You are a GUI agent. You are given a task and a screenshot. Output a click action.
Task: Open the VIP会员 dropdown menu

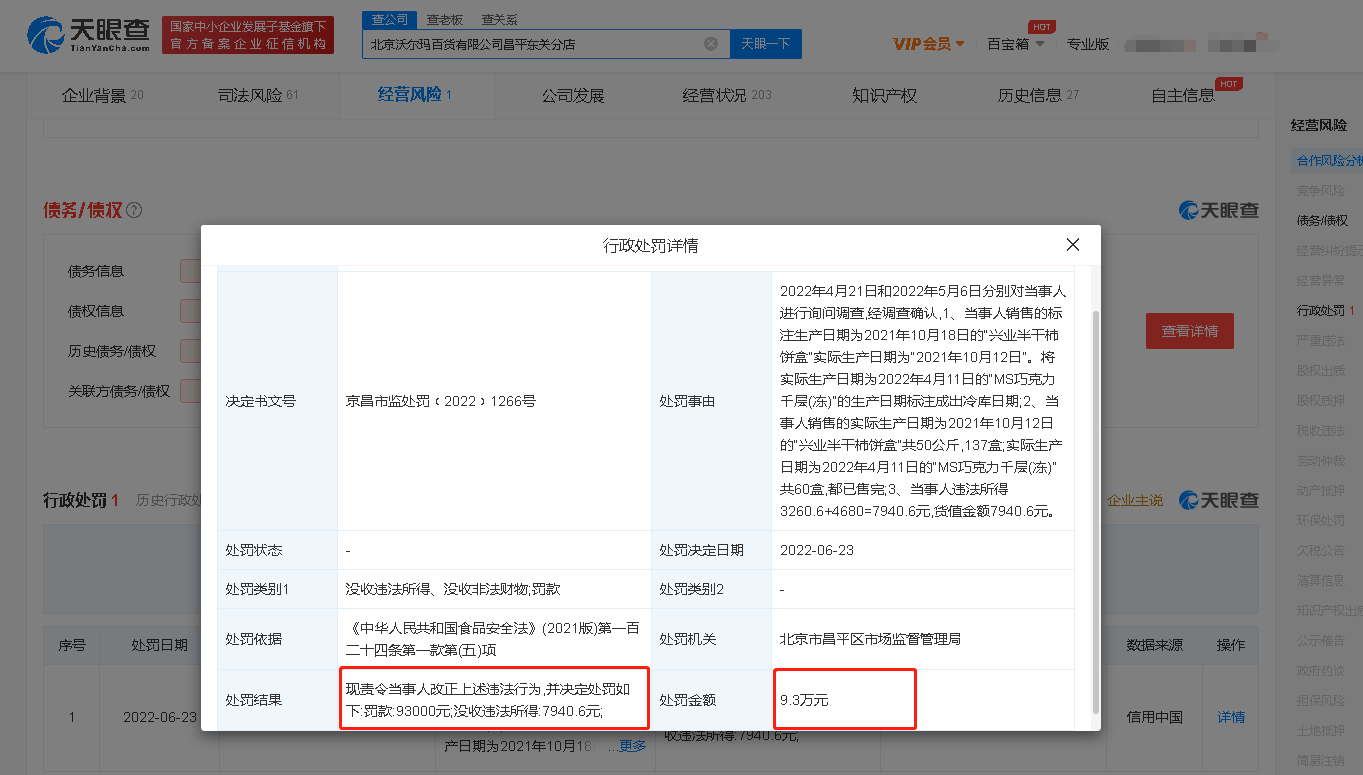click(x=928, y=44)
